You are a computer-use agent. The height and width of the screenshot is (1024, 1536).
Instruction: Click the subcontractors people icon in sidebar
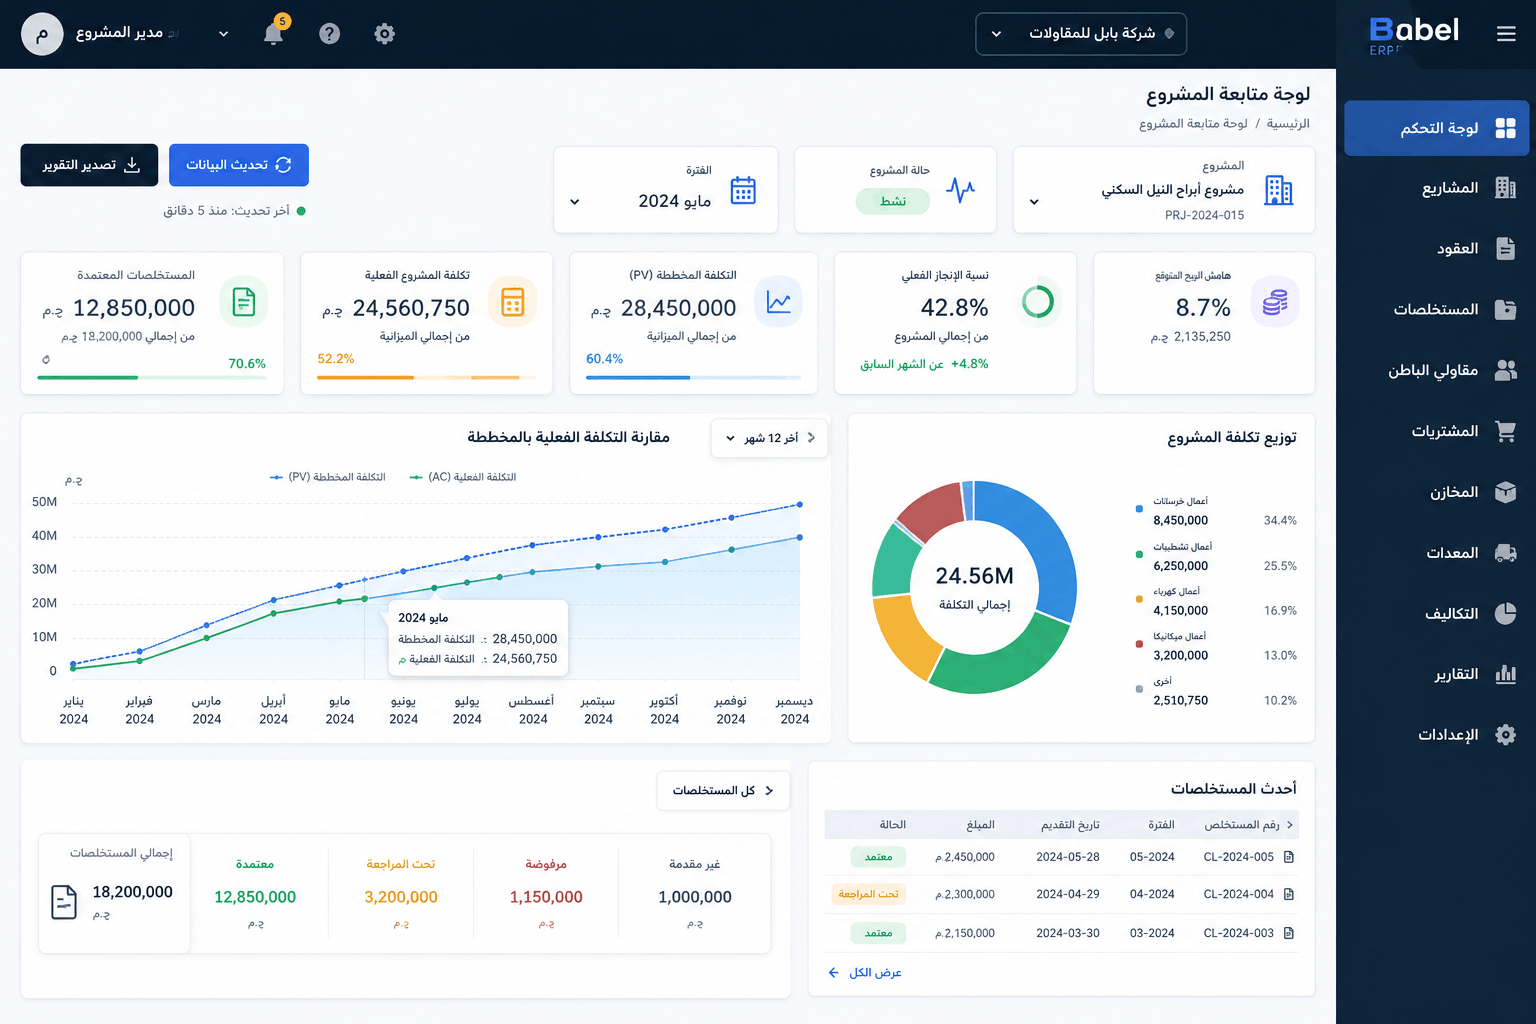tap(1506, 370)
